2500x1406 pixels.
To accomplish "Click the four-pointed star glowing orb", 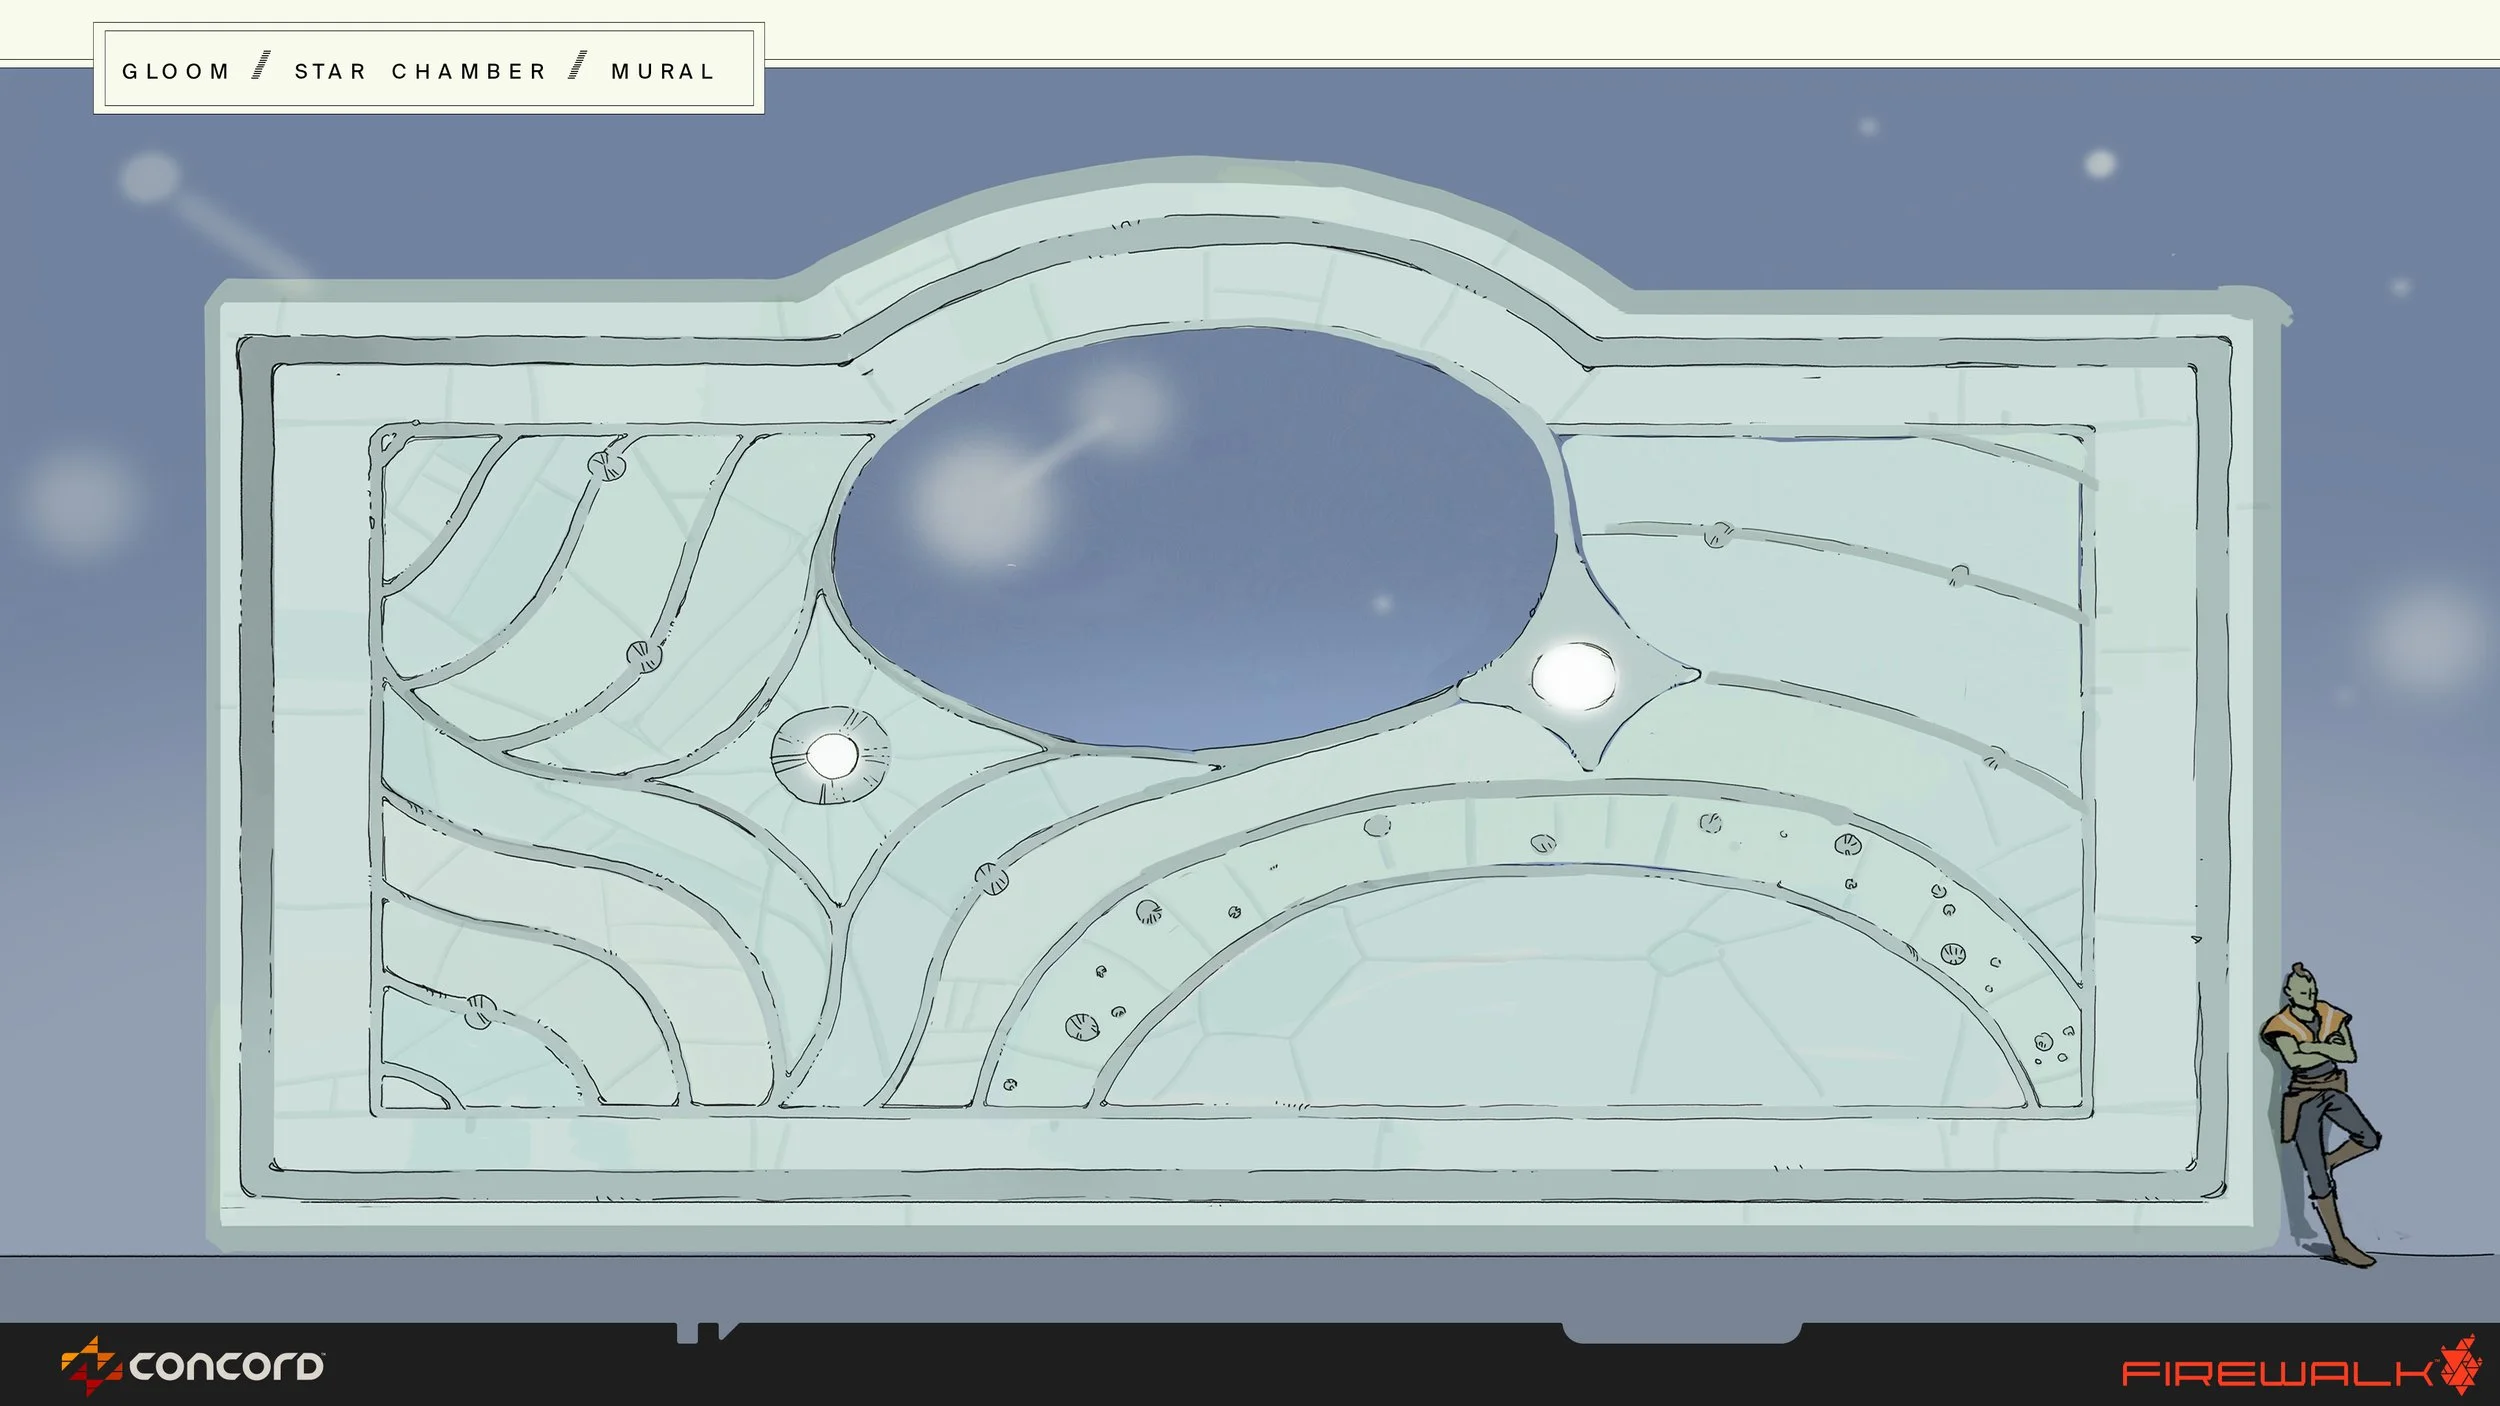I will pos(1573,677).
